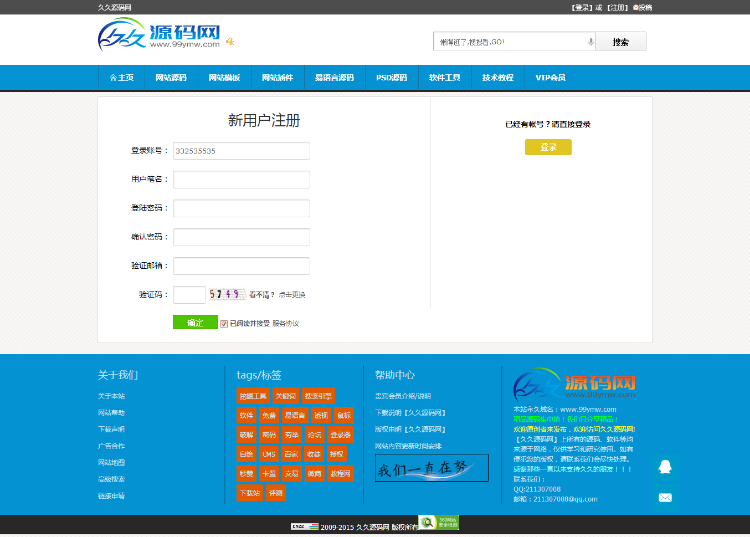Click the green 360 security badge in the footer
The height and width of the screenshot is (537, 750).
pos(438,522)
